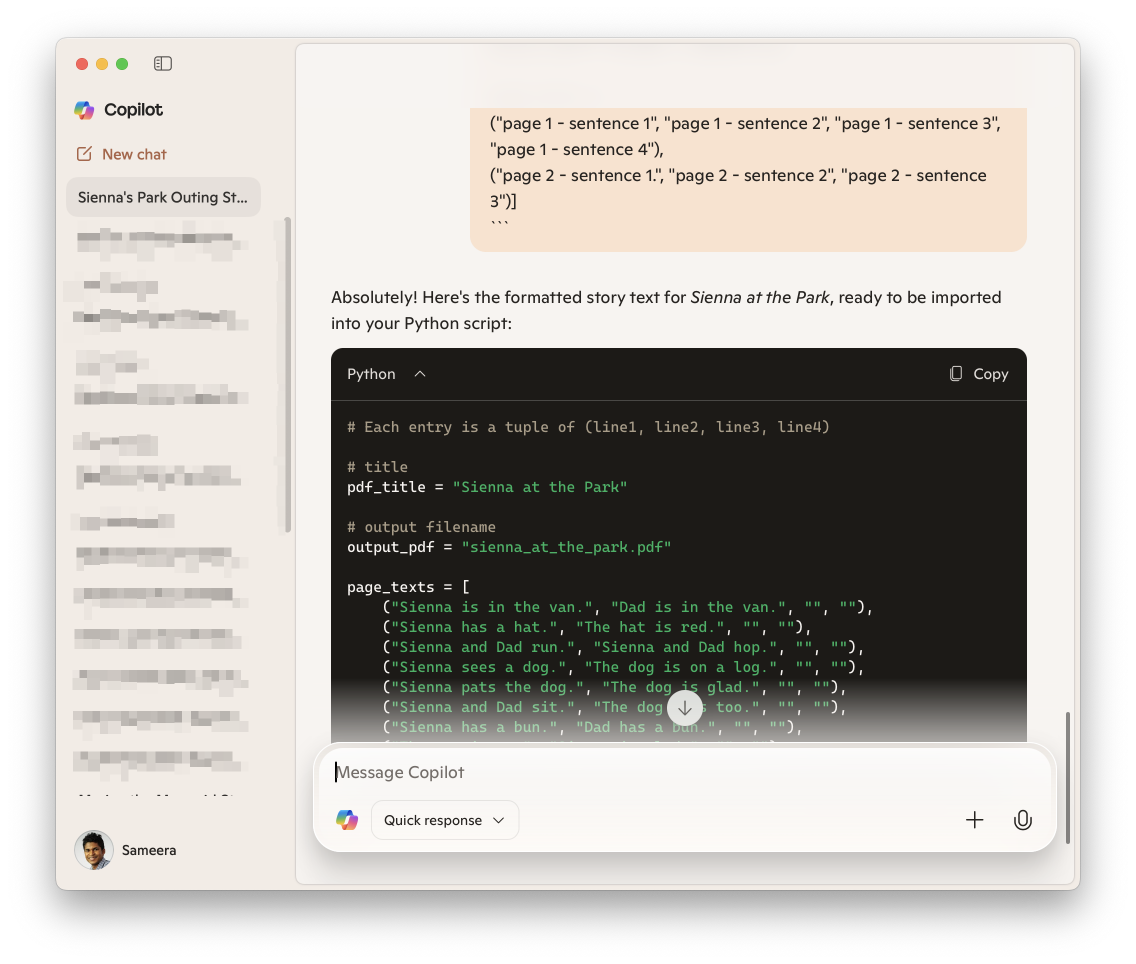Click the "# Each entry is a tuple" comment
Viewport: 1136px width, 964px height.
coord(588,427)
